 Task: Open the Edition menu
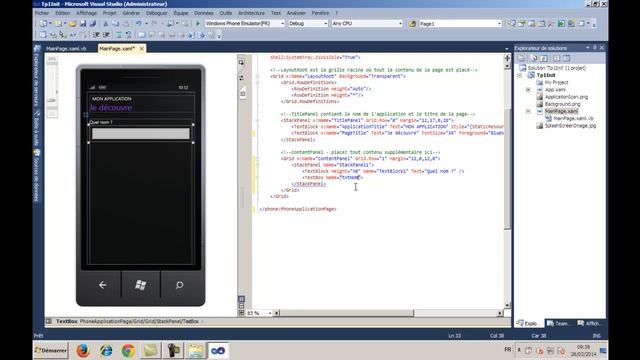click(62, 13)
